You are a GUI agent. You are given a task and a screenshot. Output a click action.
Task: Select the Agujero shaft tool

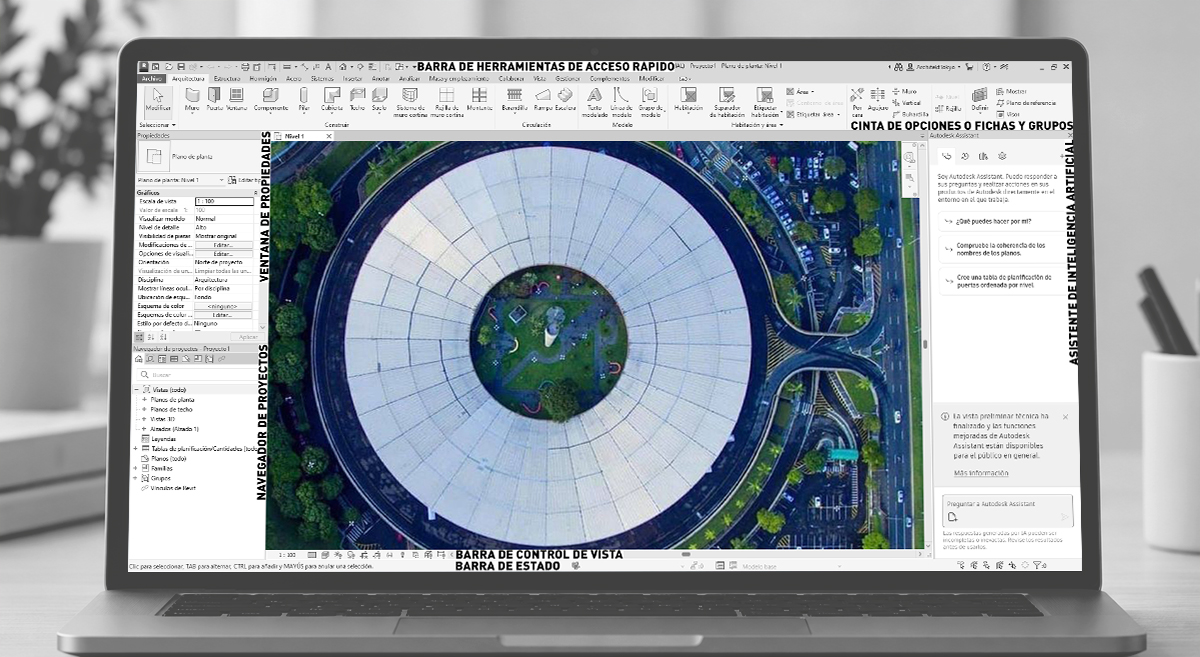(878, 101)
